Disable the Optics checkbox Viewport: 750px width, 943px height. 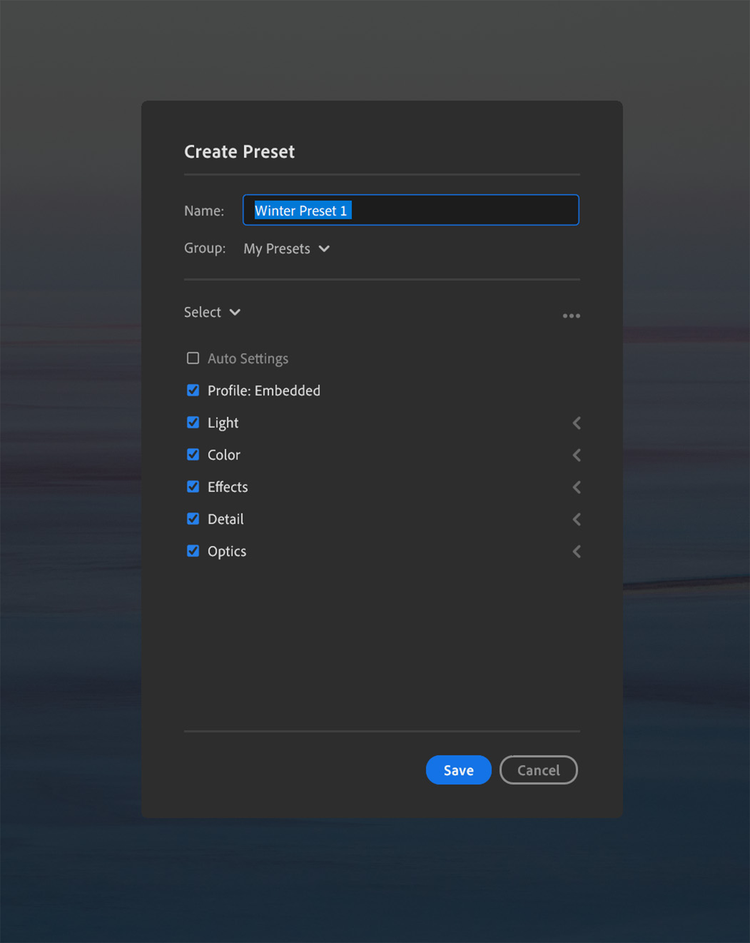192,550
